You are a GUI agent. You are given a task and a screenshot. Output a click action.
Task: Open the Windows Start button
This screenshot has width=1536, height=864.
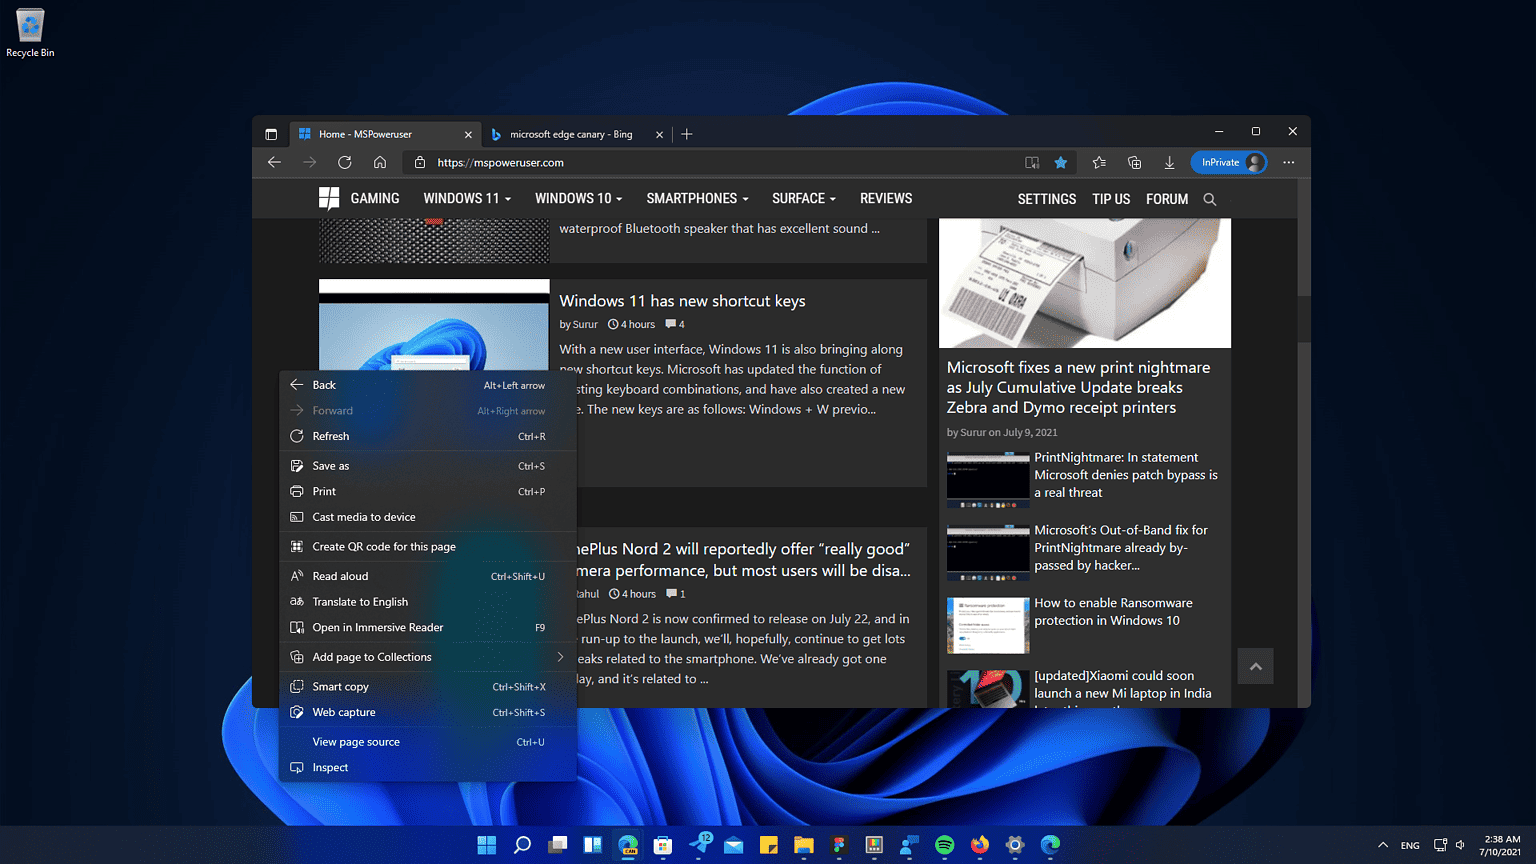(487, 845)
